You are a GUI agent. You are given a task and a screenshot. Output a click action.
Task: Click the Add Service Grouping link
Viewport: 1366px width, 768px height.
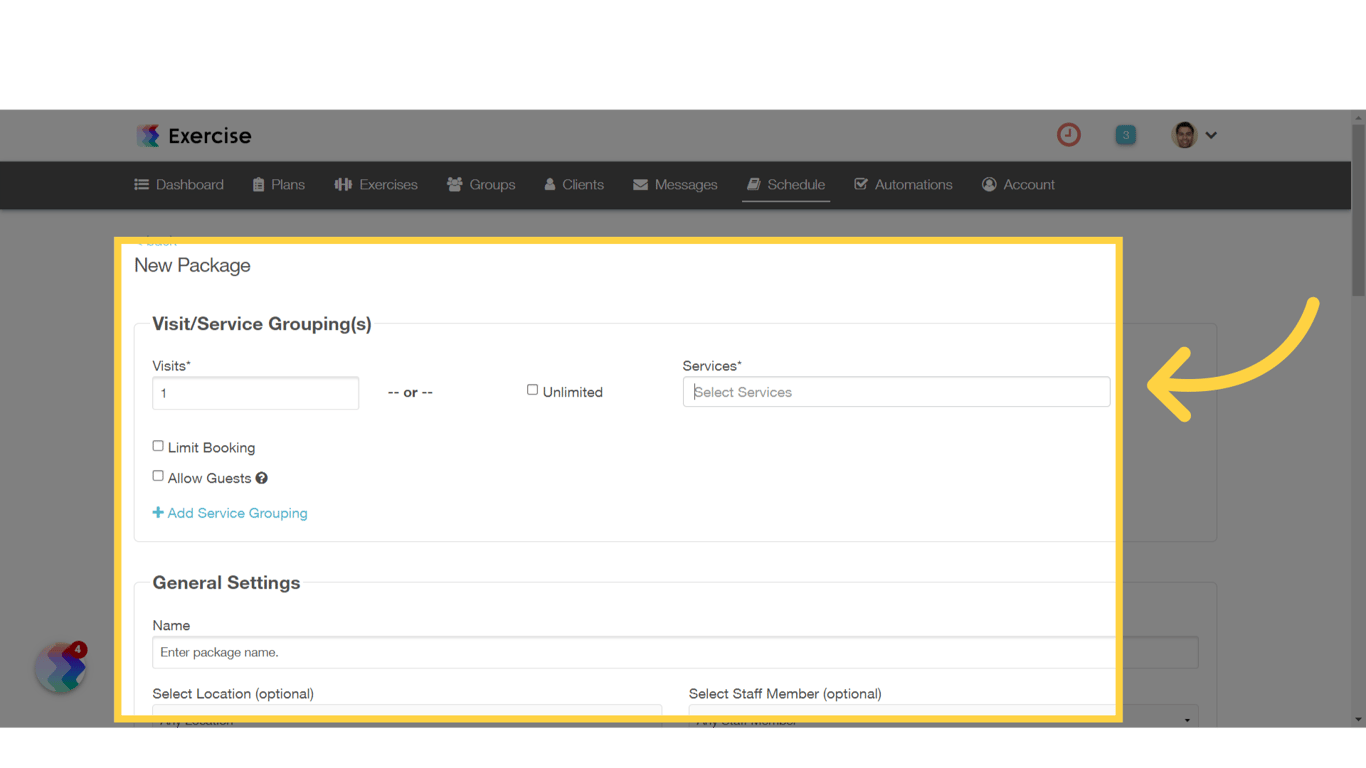[x=230, y=512]
